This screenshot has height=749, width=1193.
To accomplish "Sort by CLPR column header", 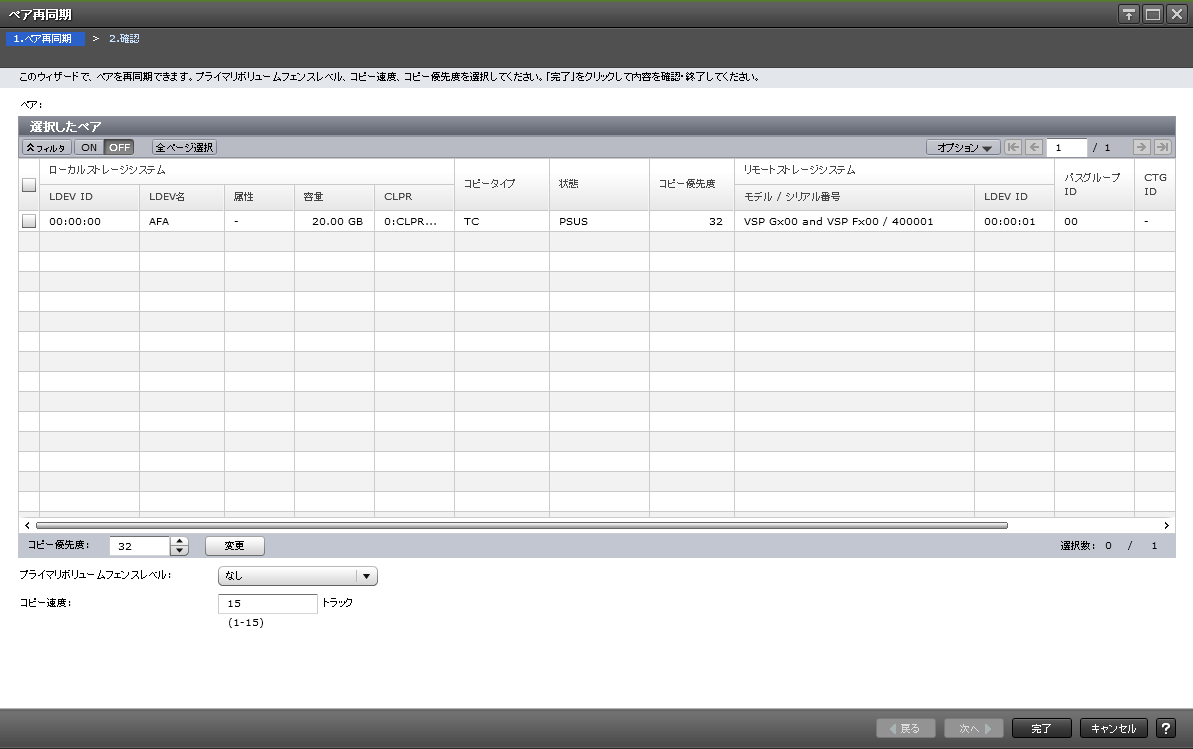I will [414, 197].
